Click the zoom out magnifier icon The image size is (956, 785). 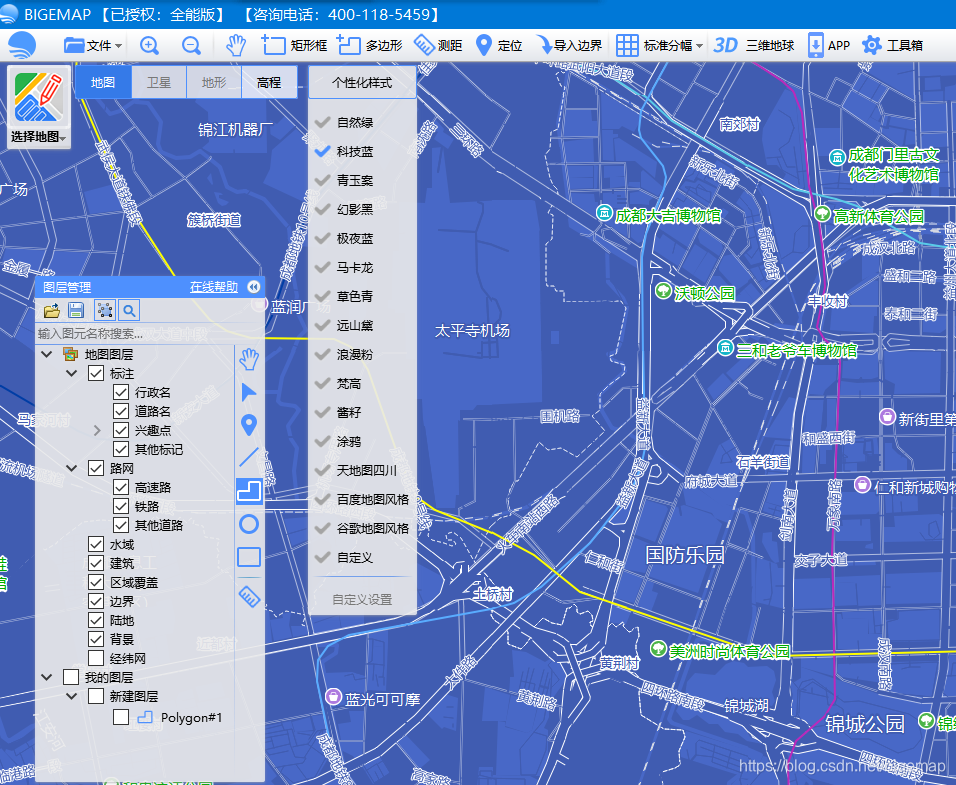(191, 46)
